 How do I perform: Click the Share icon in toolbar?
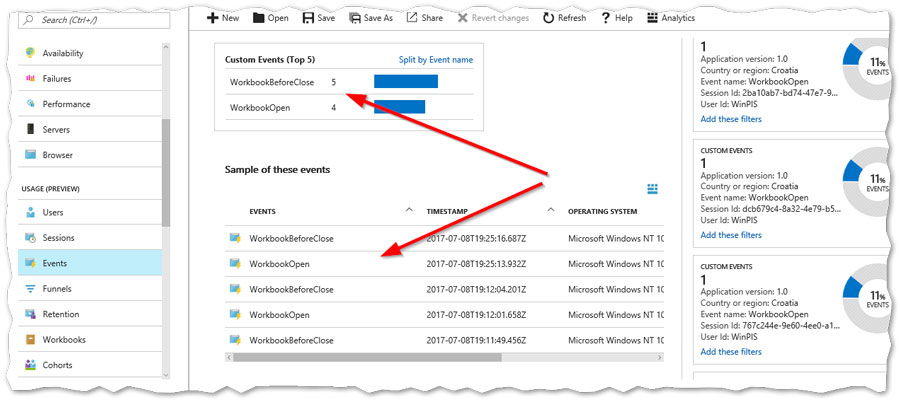412,18
